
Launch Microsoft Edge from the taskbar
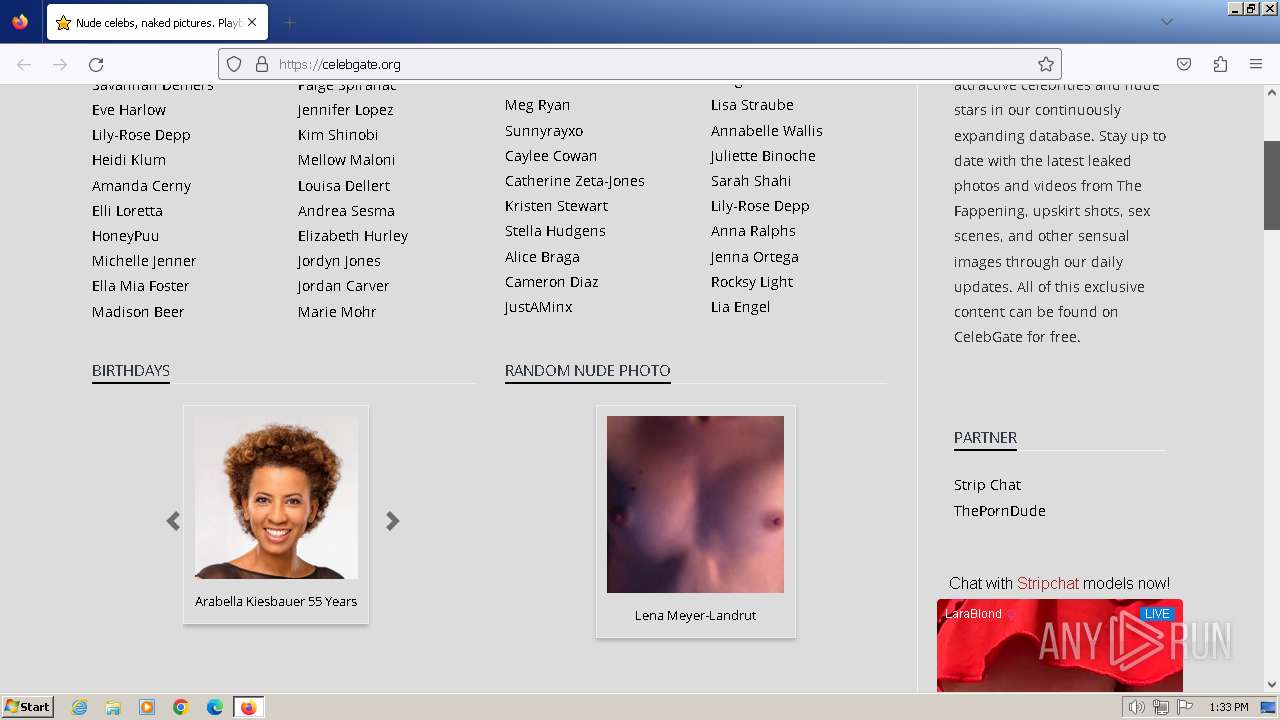[x=214, y=707]
